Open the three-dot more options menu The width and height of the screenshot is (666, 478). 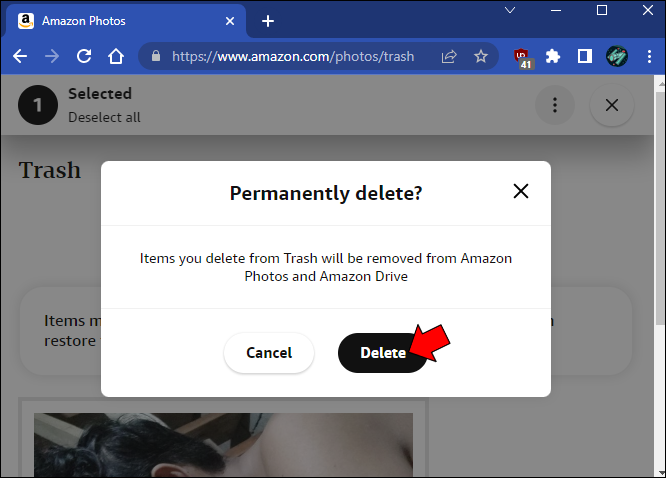pyautogui.click(x=554, y=105)
